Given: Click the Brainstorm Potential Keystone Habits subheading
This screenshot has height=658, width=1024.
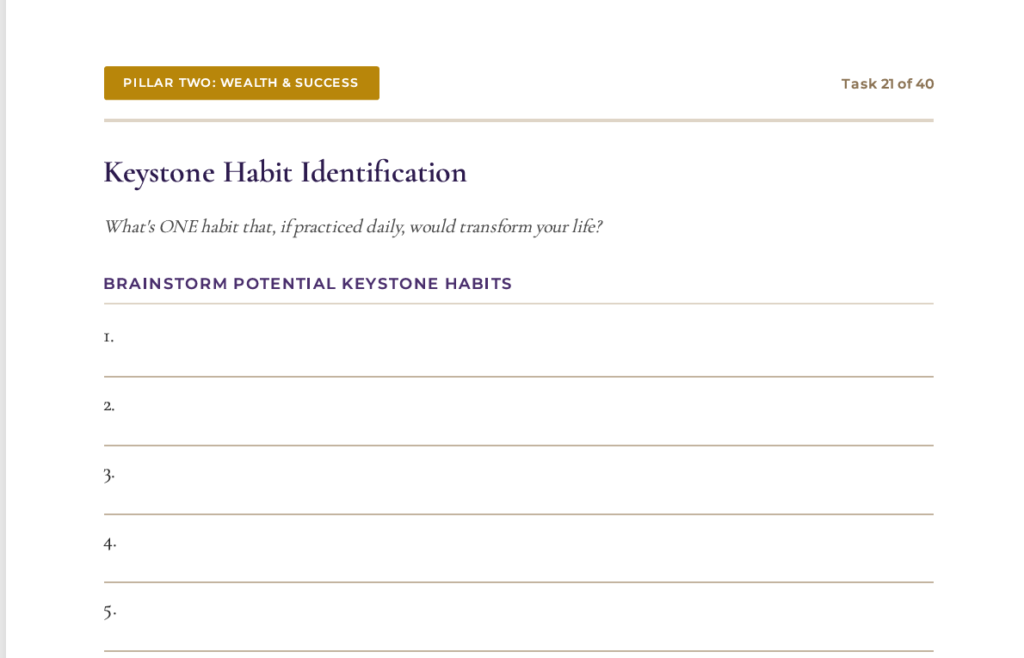Looking at the screenshot, I should (307, 284).
